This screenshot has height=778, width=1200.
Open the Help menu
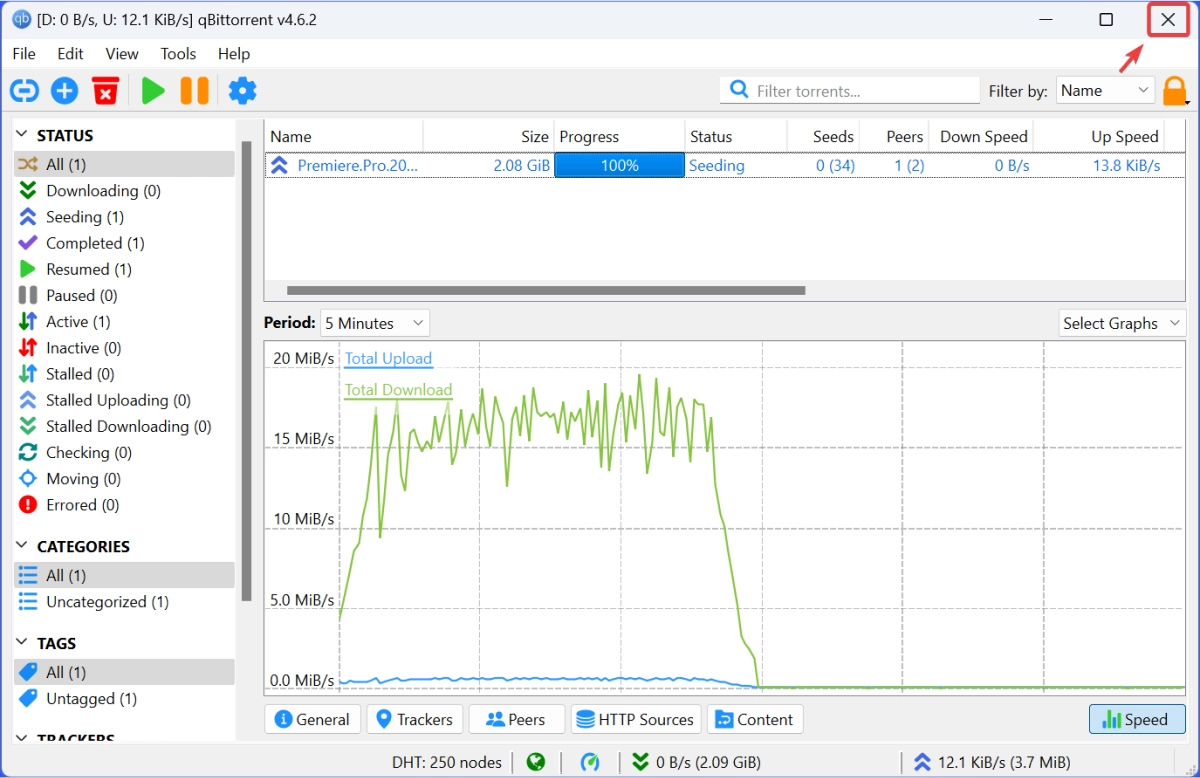(234, 53)
